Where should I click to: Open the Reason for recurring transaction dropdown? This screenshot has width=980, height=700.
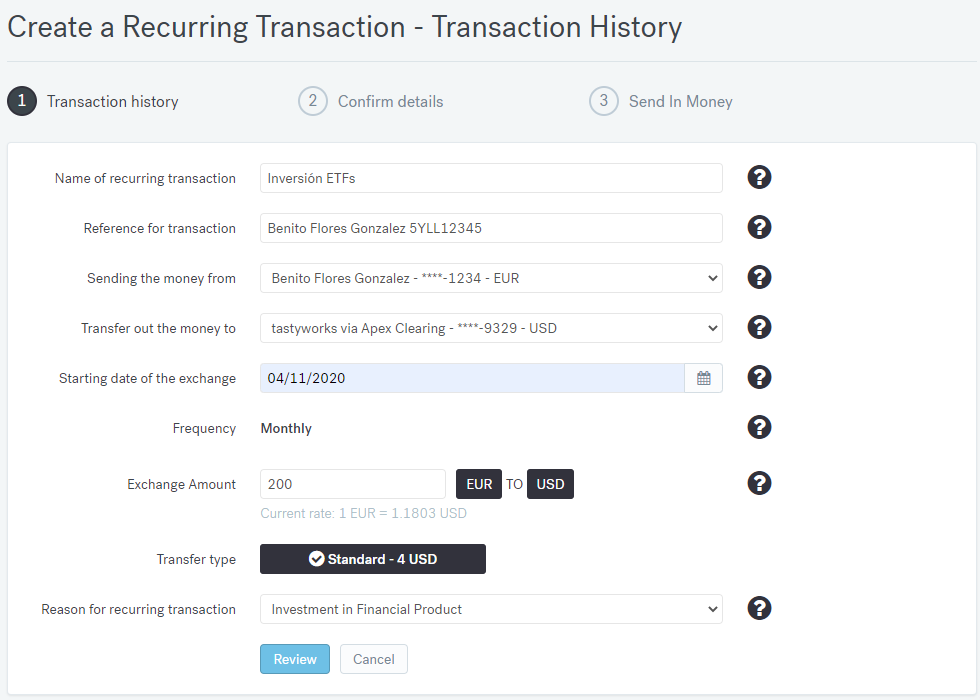pyautogui.click(x=491, y=609)
